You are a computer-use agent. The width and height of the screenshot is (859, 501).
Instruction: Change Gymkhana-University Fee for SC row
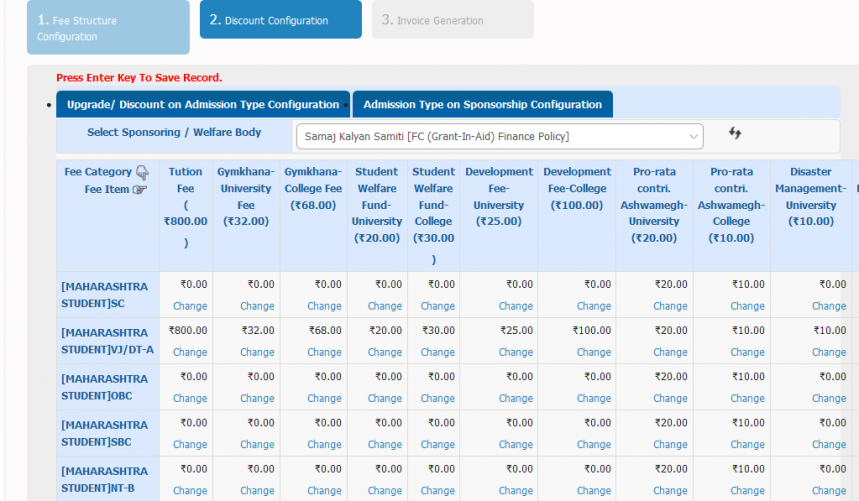click(x=257, y=306)
